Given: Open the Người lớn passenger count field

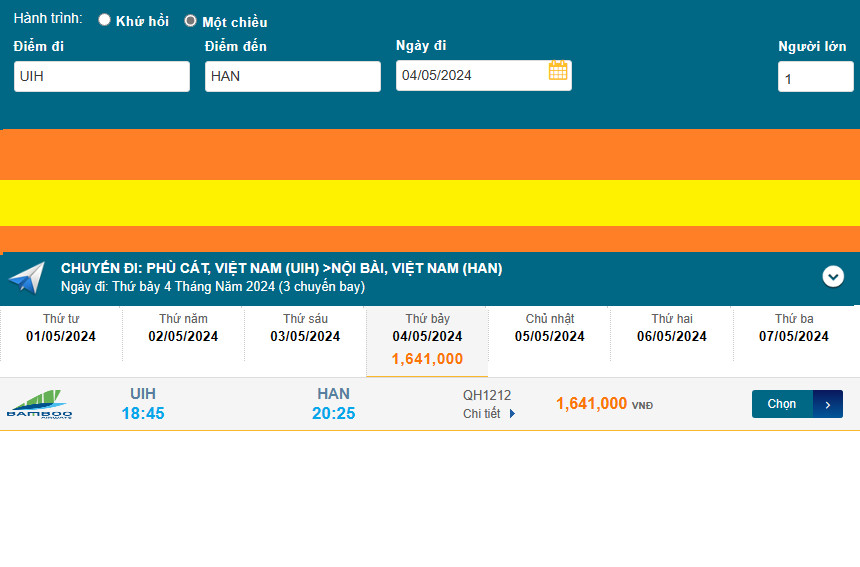Looking at the screenshot, I should coord(815,77).
